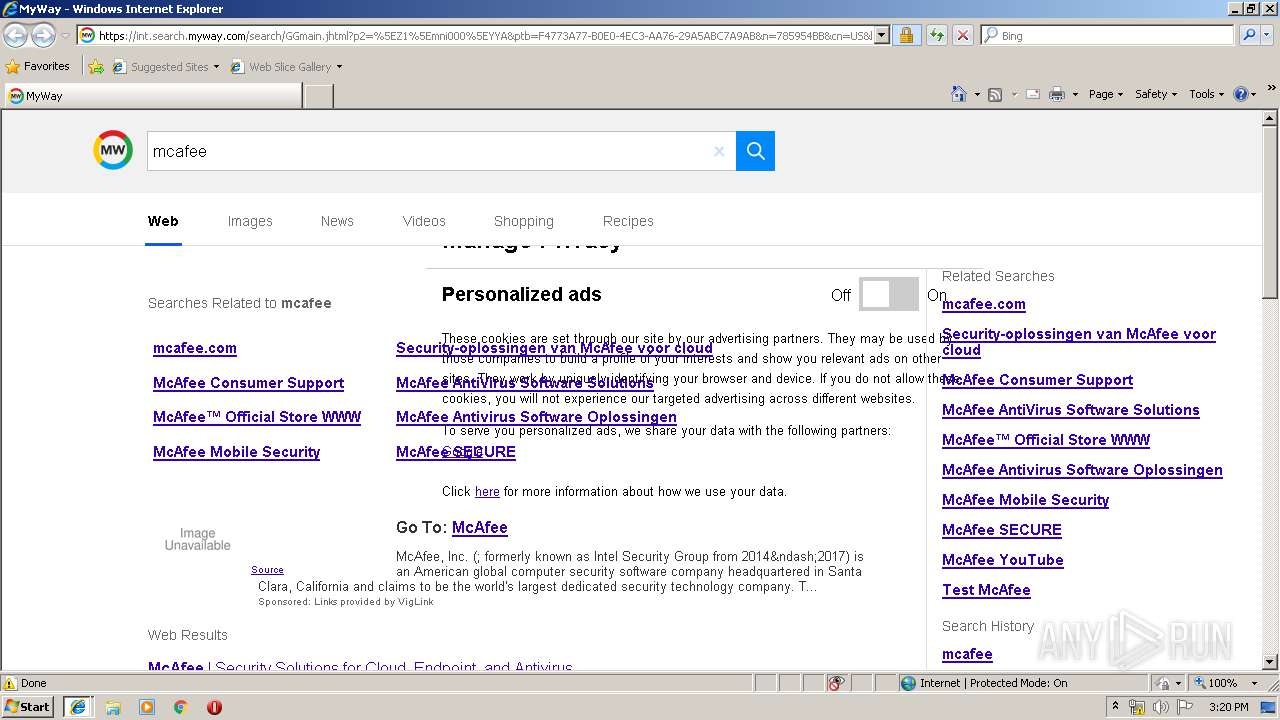Click the Stop loading icon
This screenshot has height=720, width=1280.
coord(962,35)
